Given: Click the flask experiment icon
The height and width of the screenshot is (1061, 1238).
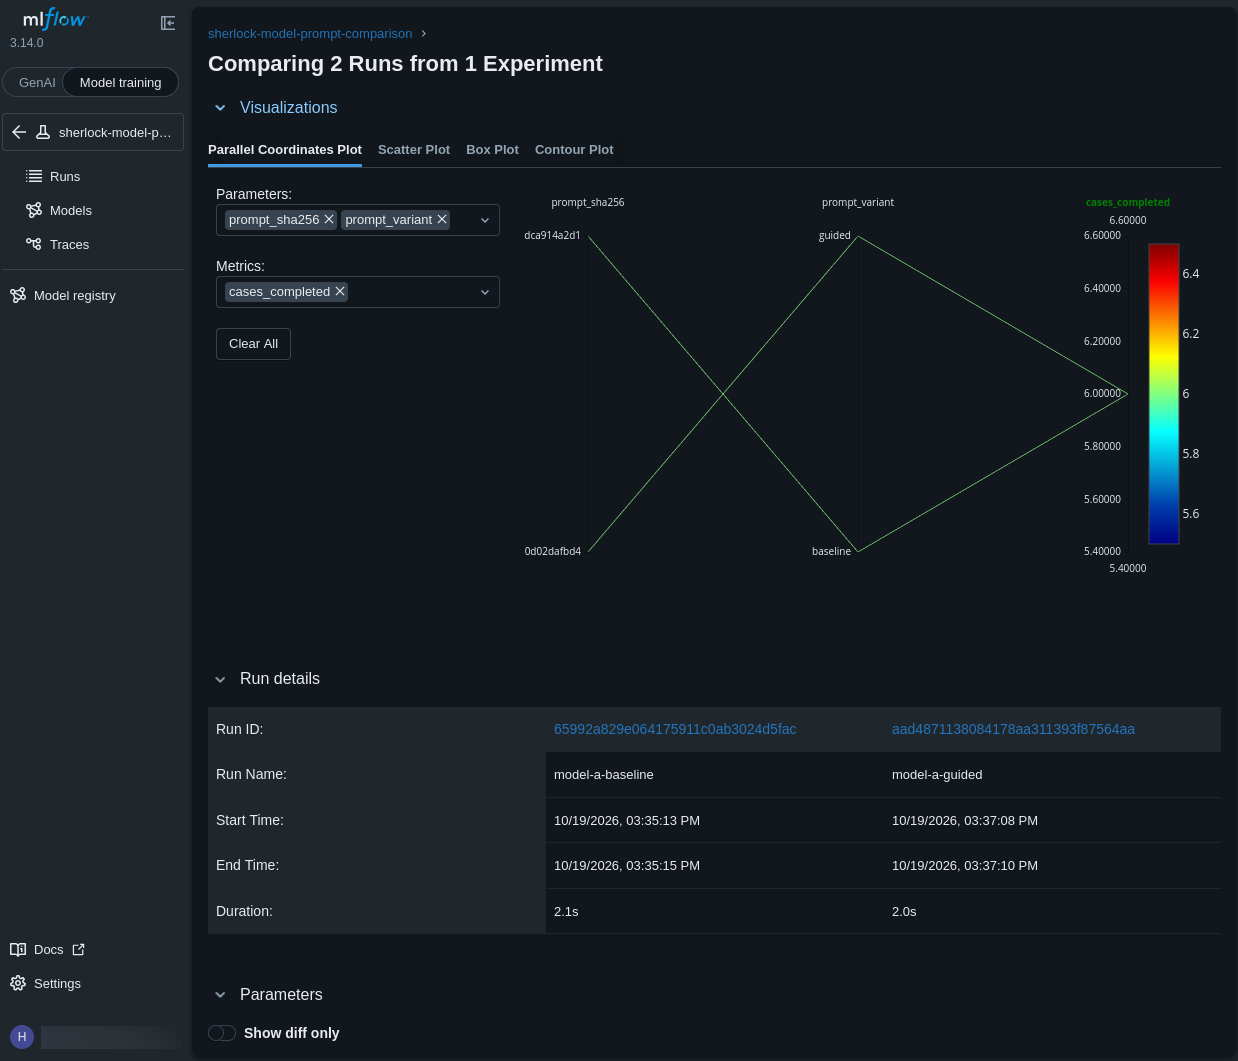Looking at the screenshot, I should tap(43, 132).
